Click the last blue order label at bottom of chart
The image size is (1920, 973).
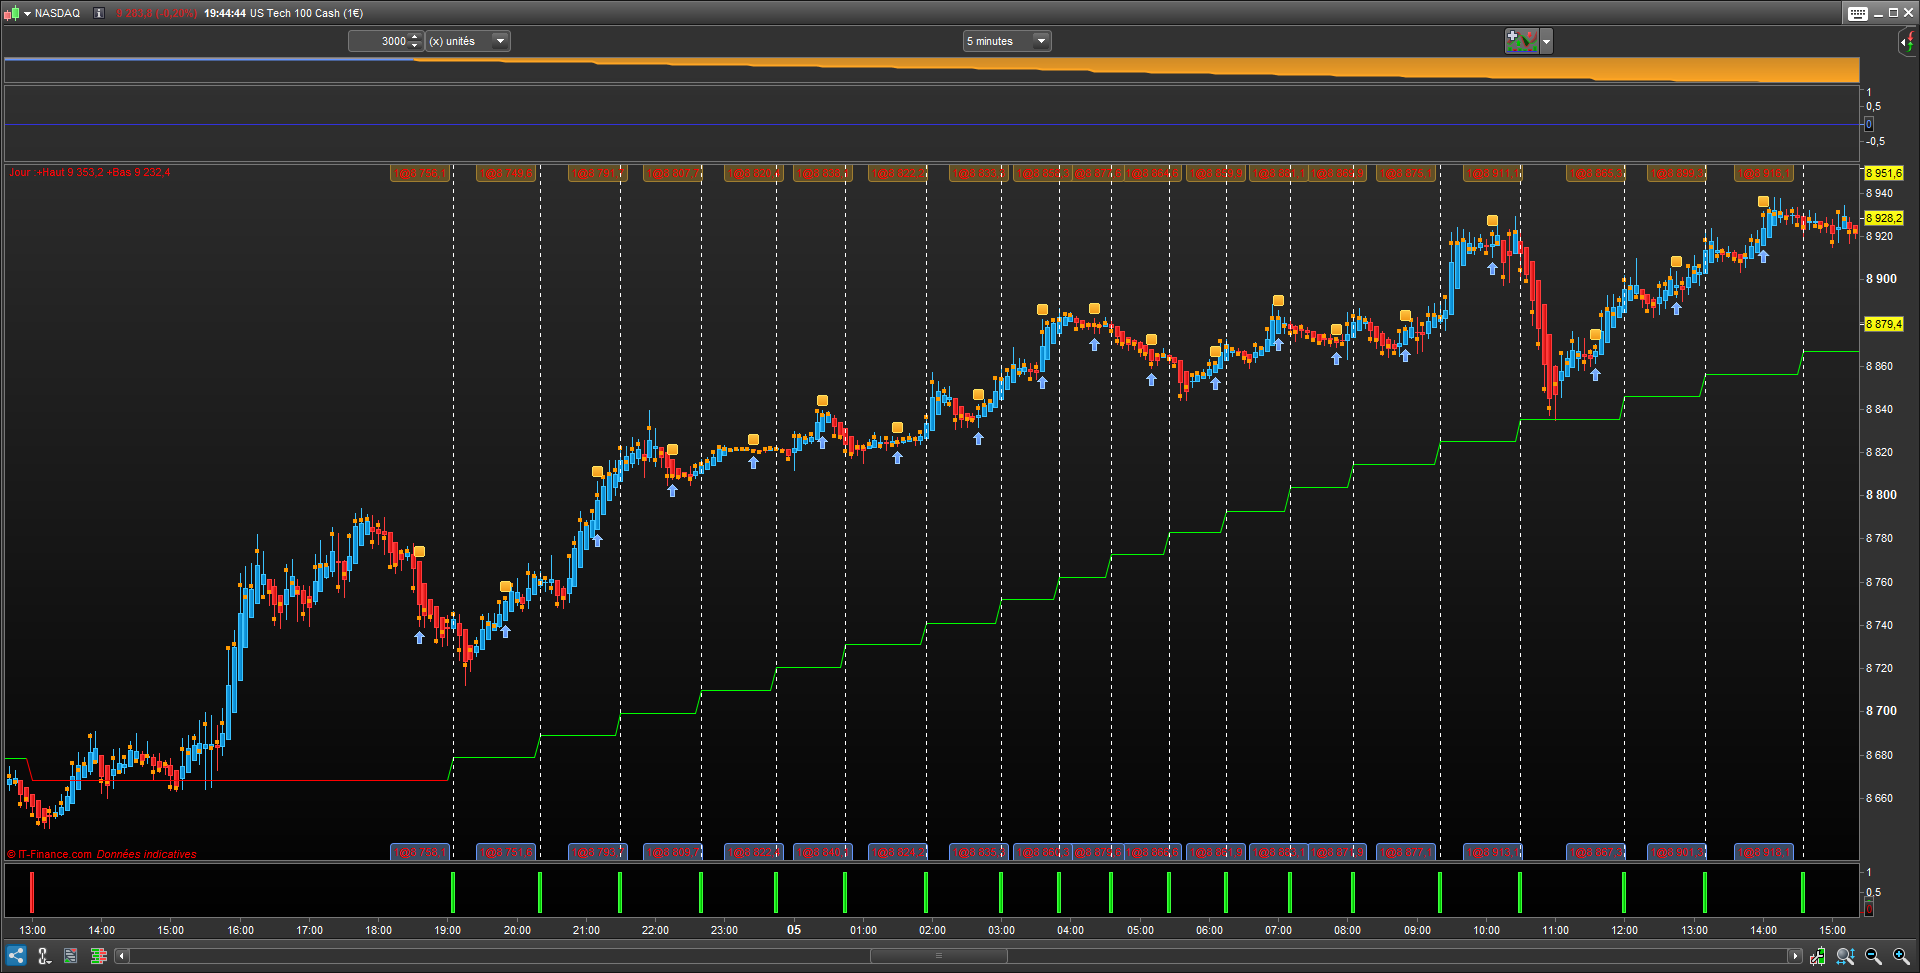[1763, 852]
